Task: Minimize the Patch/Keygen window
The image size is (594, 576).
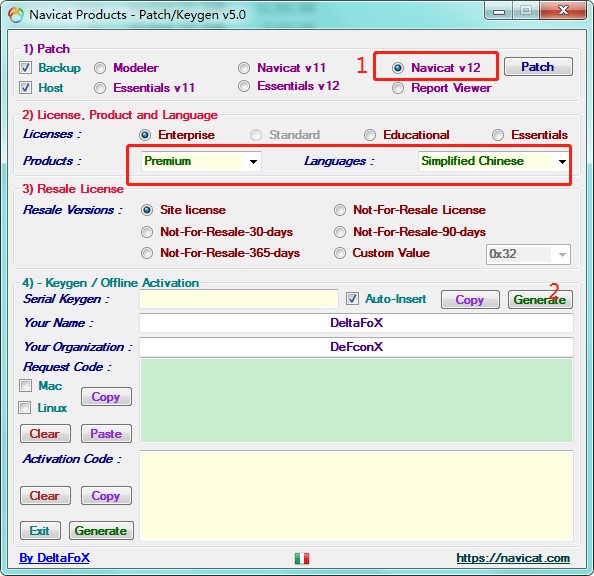Action: click(499, 11)
